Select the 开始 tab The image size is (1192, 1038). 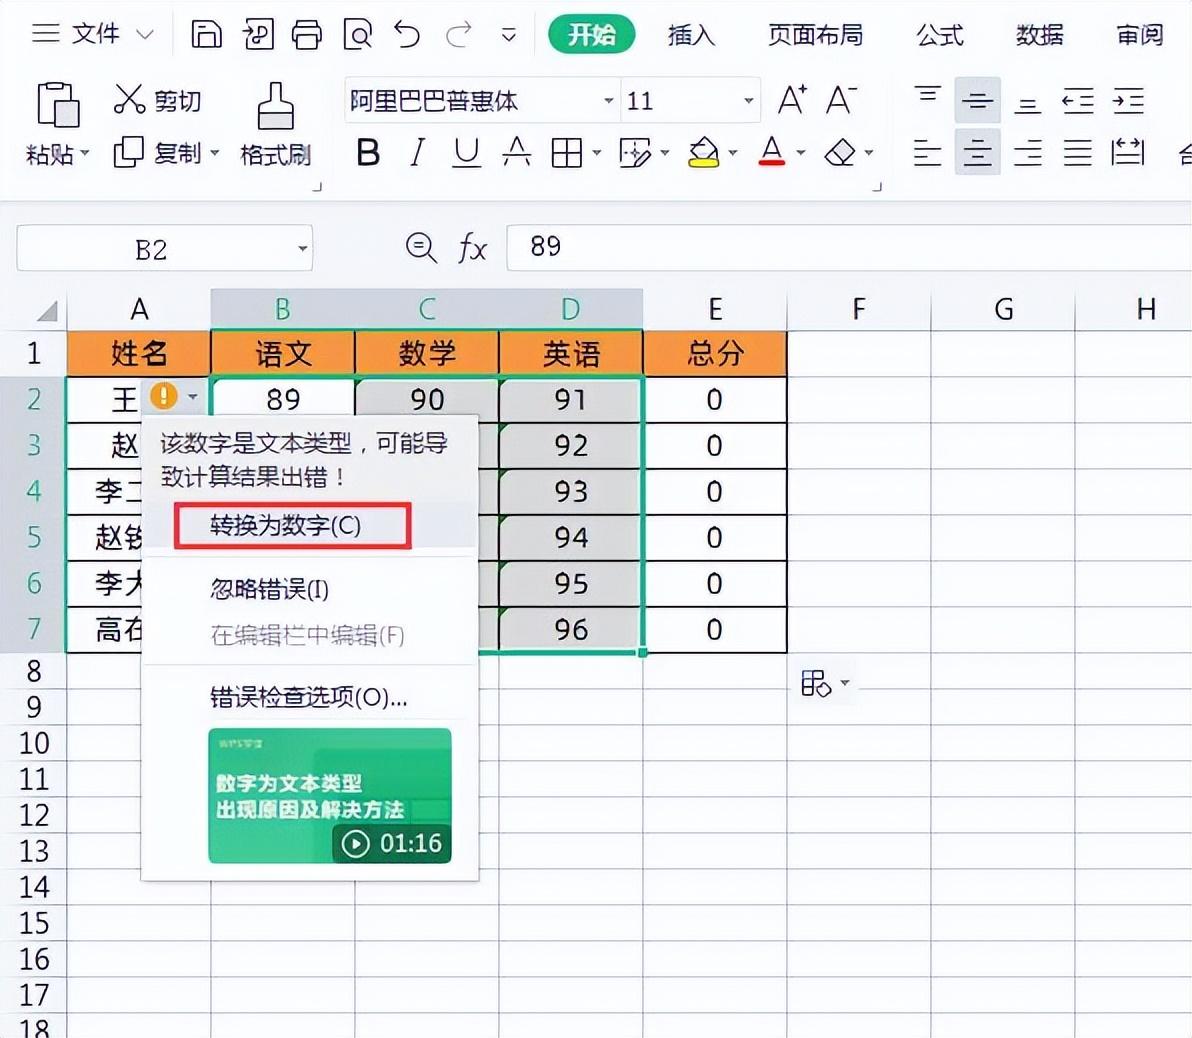click(591, 34)
